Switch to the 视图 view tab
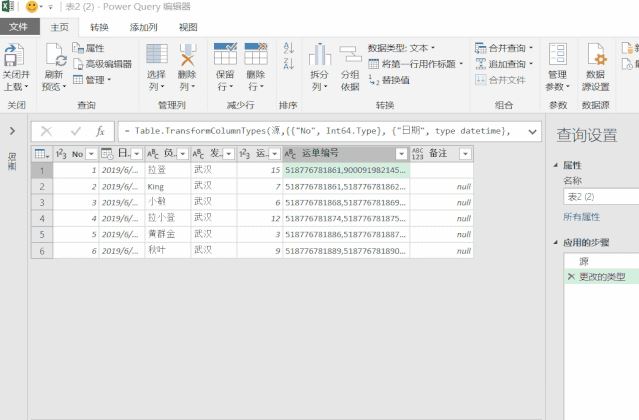Image resolution: width=639 pixels, height=420 pixels. click(188, 27)
